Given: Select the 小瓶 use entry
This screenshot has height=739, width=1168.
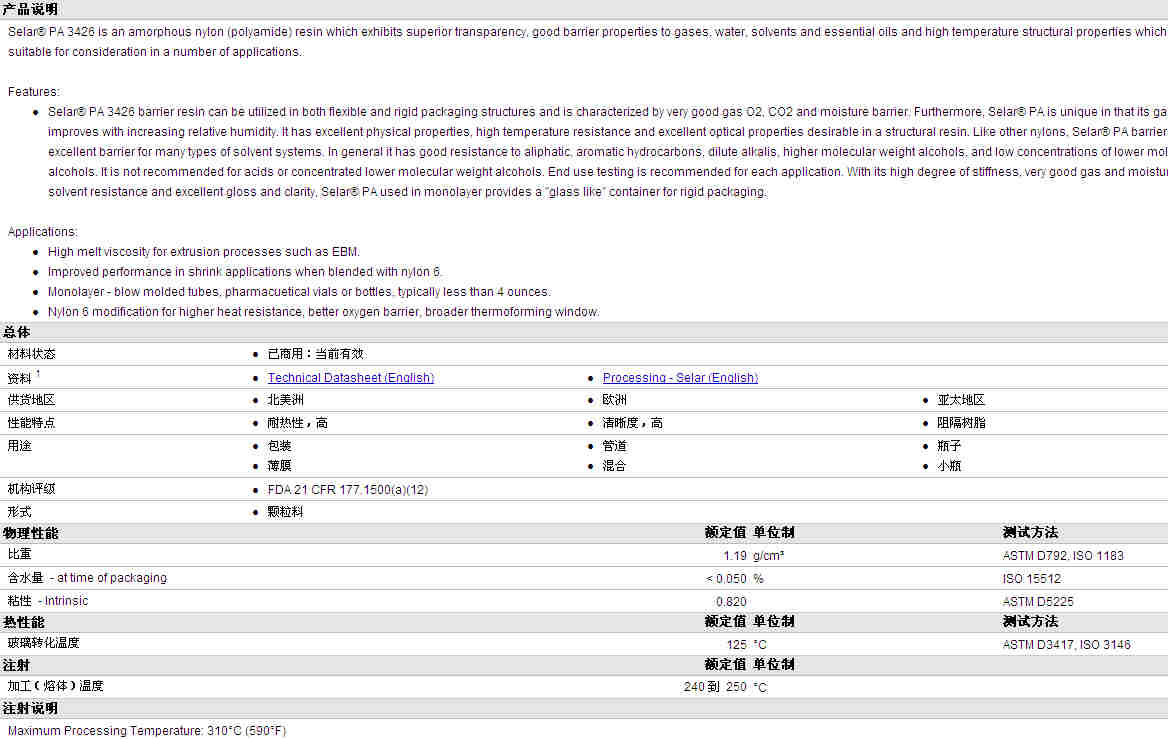Looking at the screenshot, I should [x=949, y=466].
